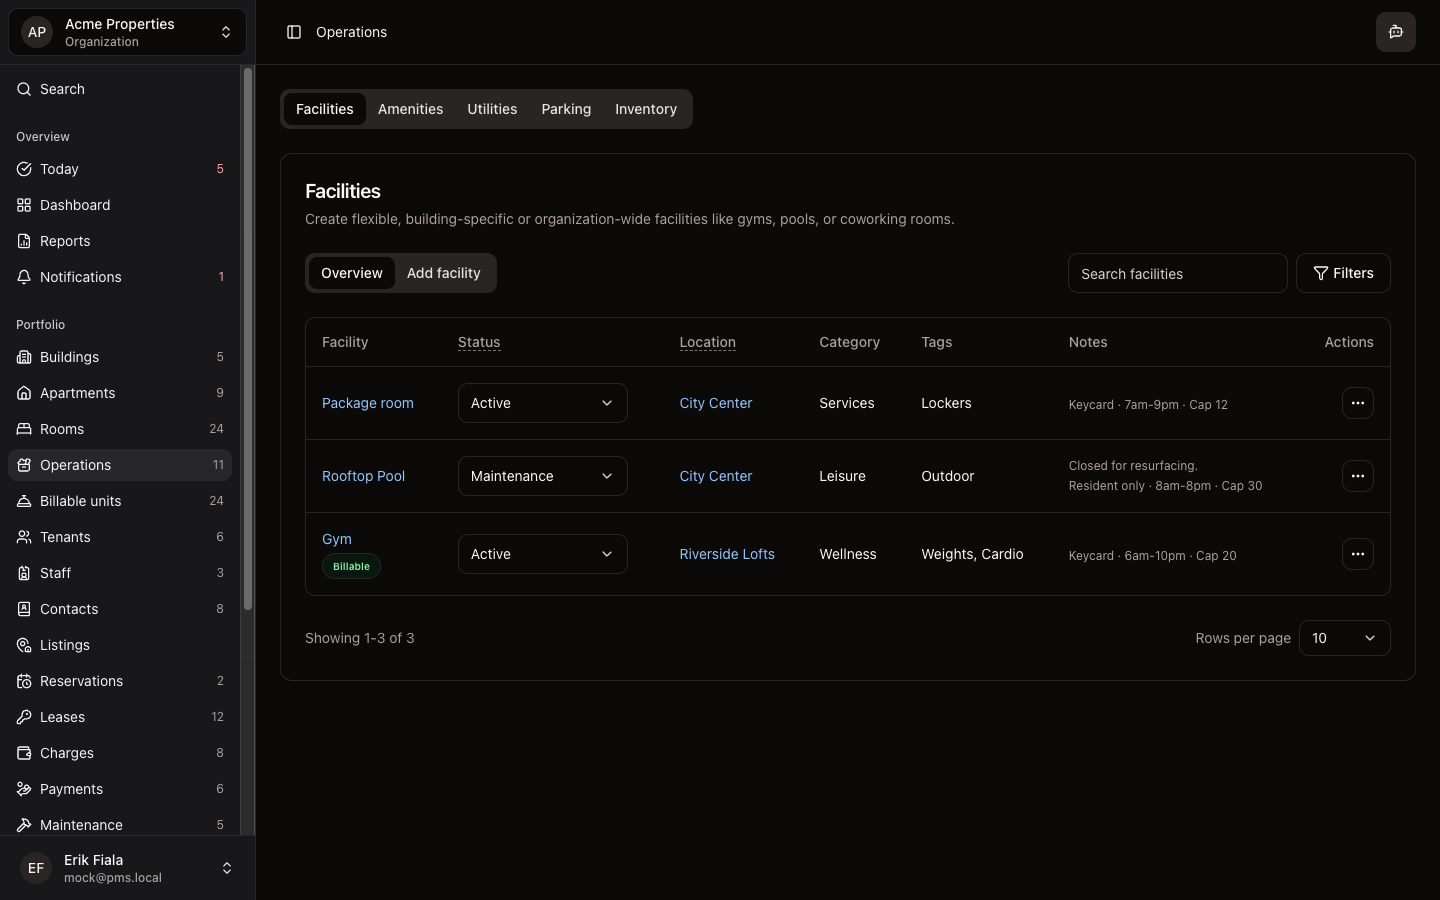The height and width of the screenshot is (900, 1440).
Task: Open actions menu for Gym row
Action: coord(1357,554)
